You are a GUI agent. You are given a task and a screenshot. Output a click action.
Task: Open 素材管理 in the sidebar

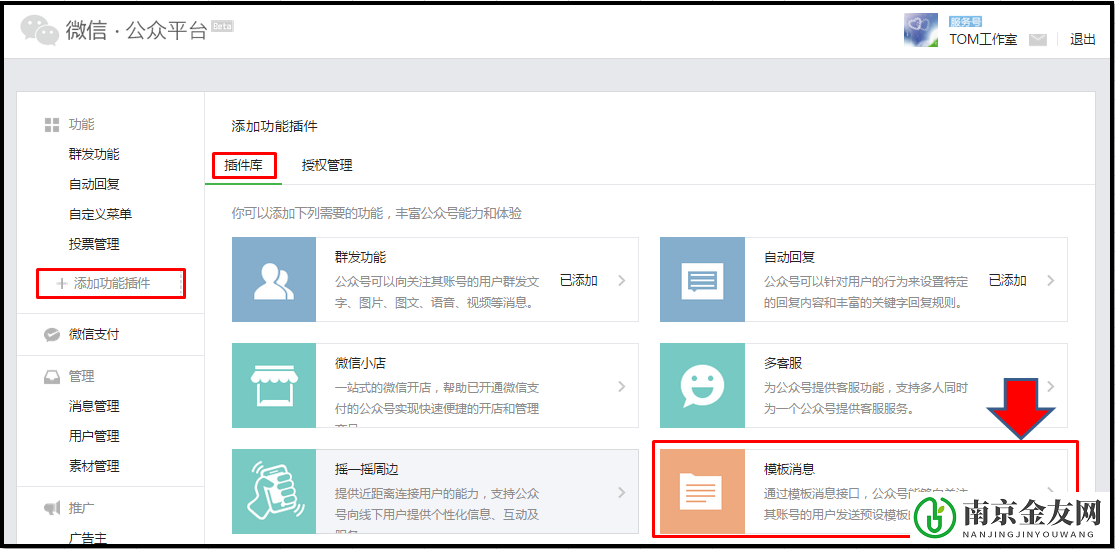point(94,467)
